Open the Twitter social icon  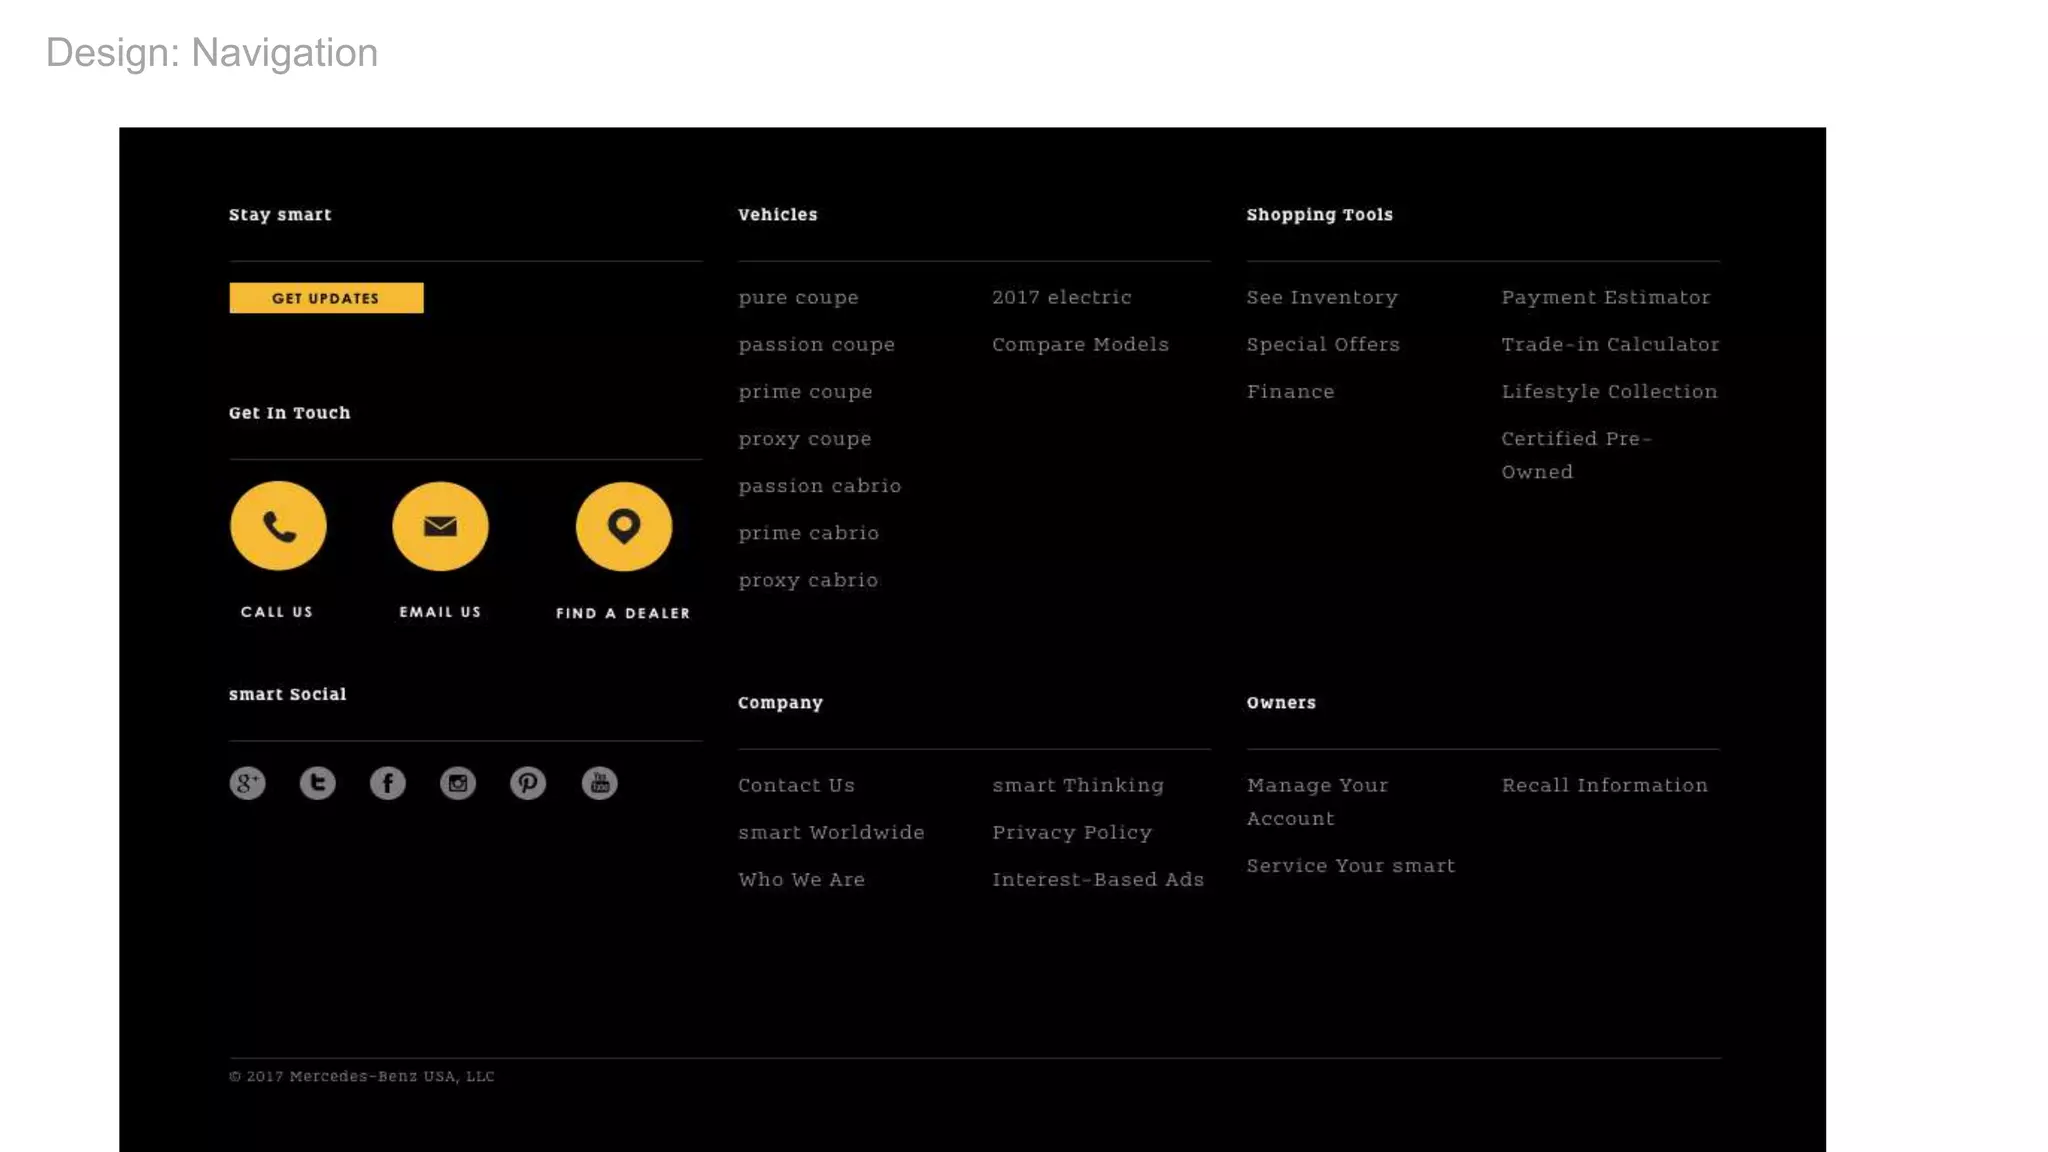pyautogui.click(x=317, y=783)
